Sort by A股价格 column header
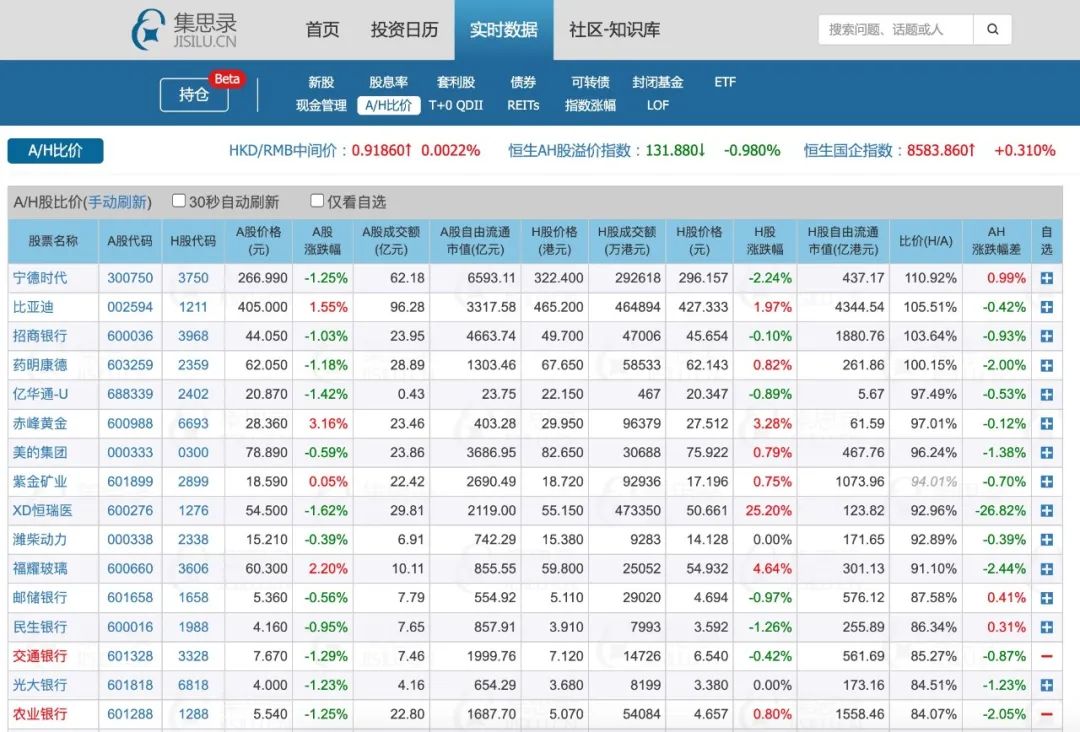The height and width of the screenshot is (732, 1080). tap(258, 240)
